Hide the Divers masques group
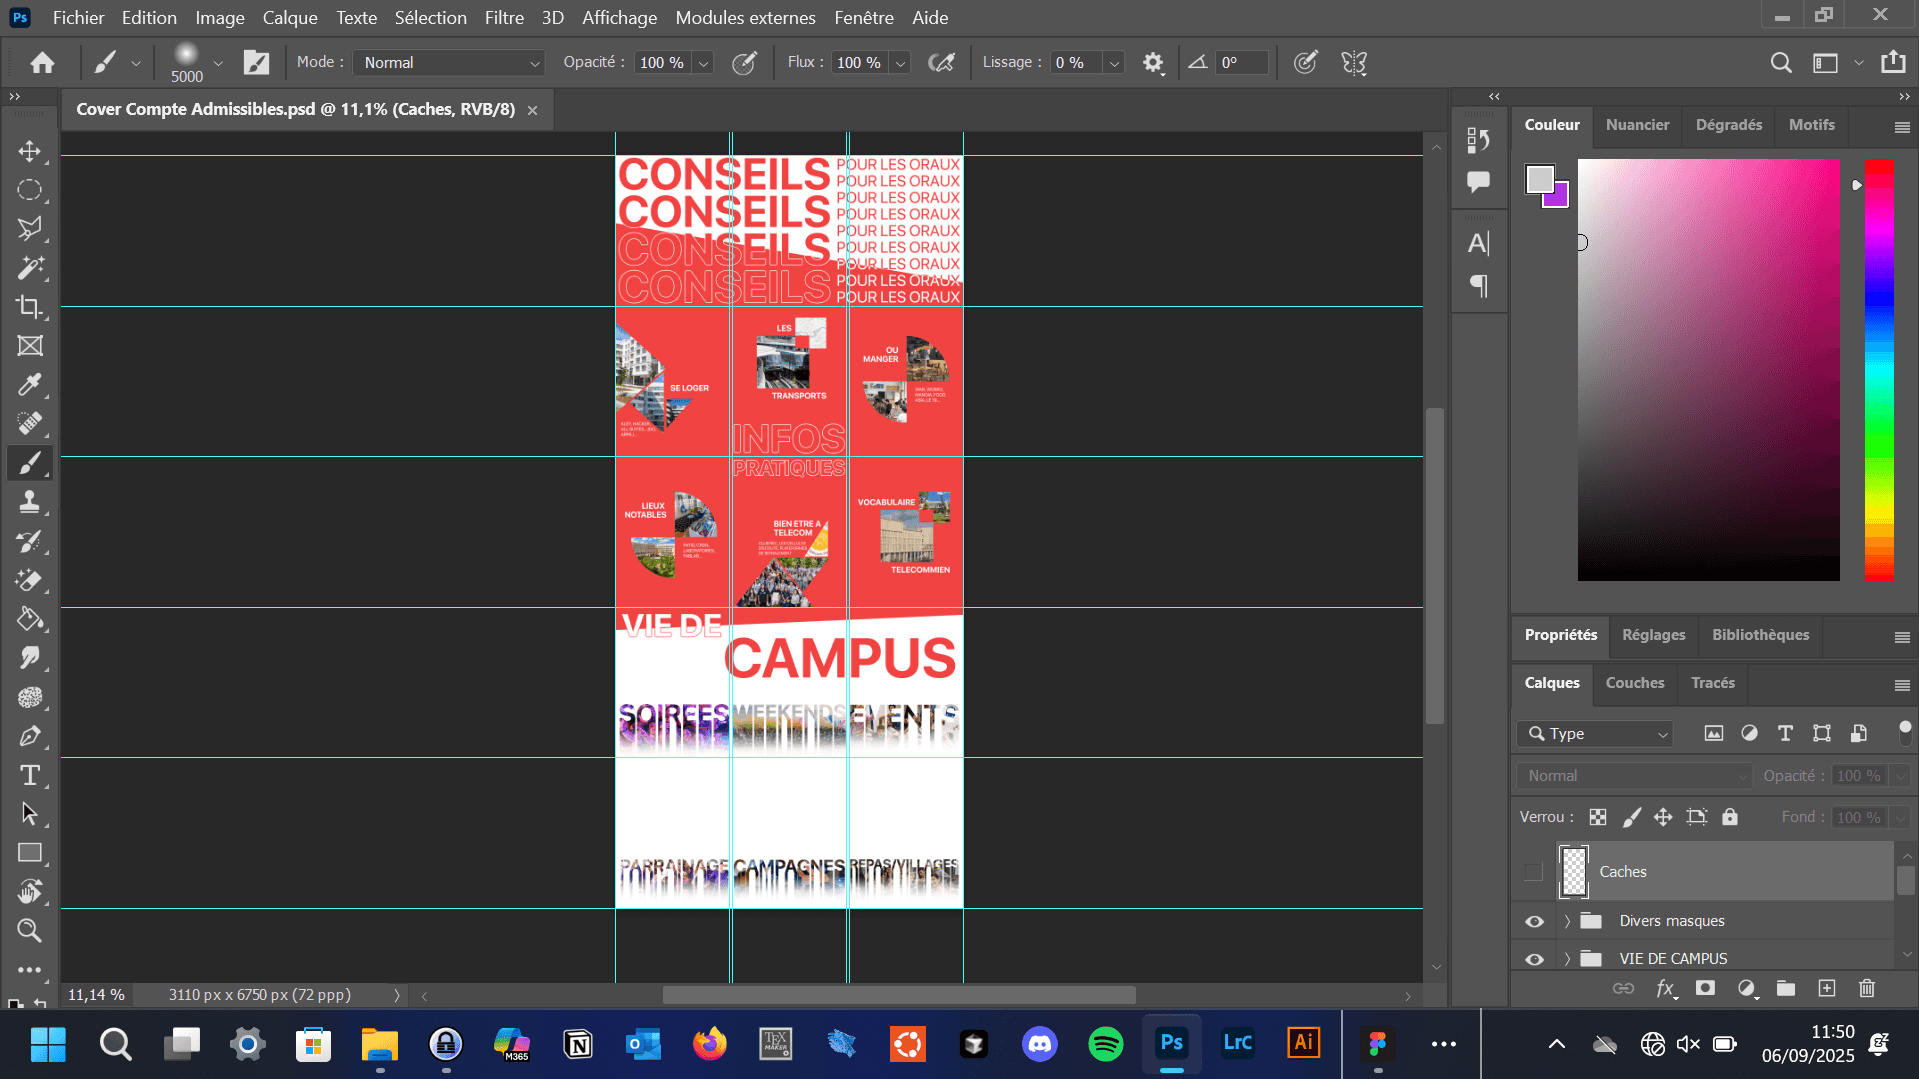Image resolution: width=1919 pixels, height=1079 pixels. click(1534, 921)
